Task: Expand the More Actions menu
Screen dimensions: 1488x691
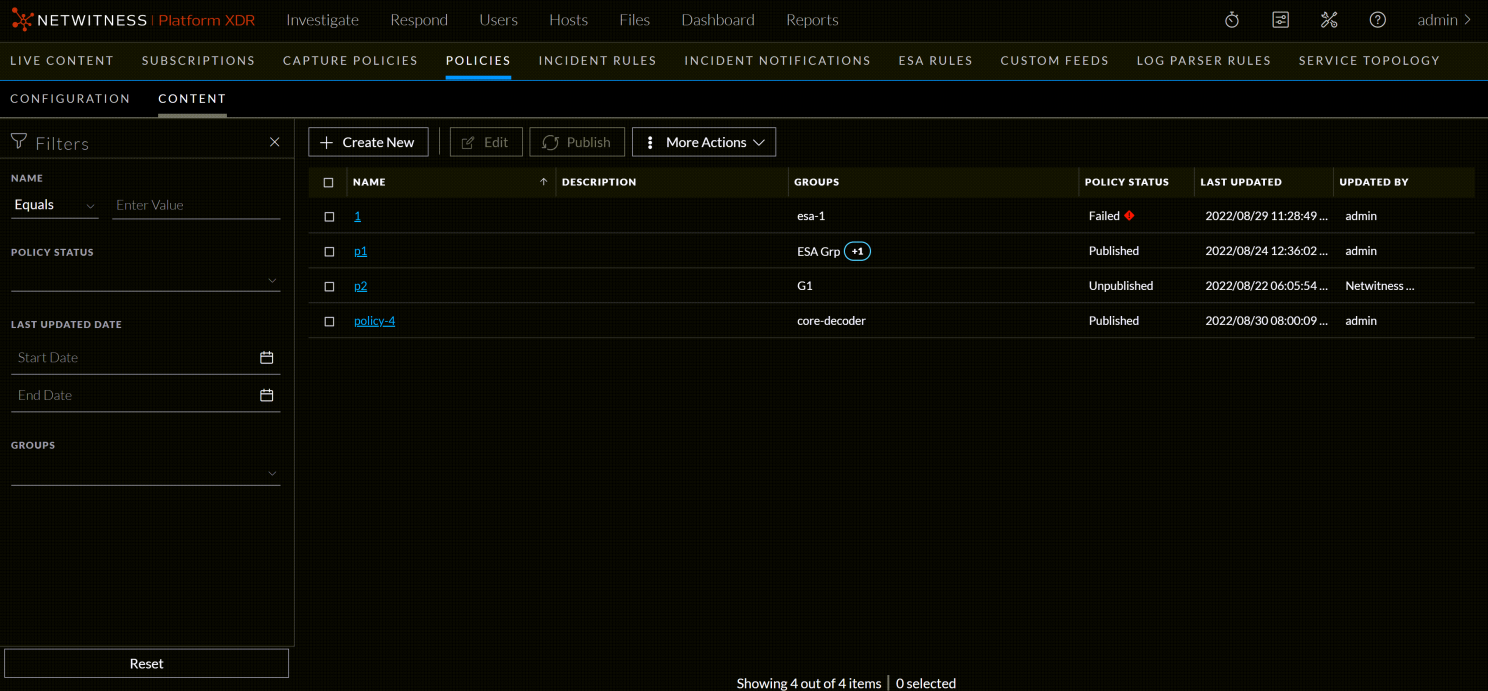Action: [703, 141]
